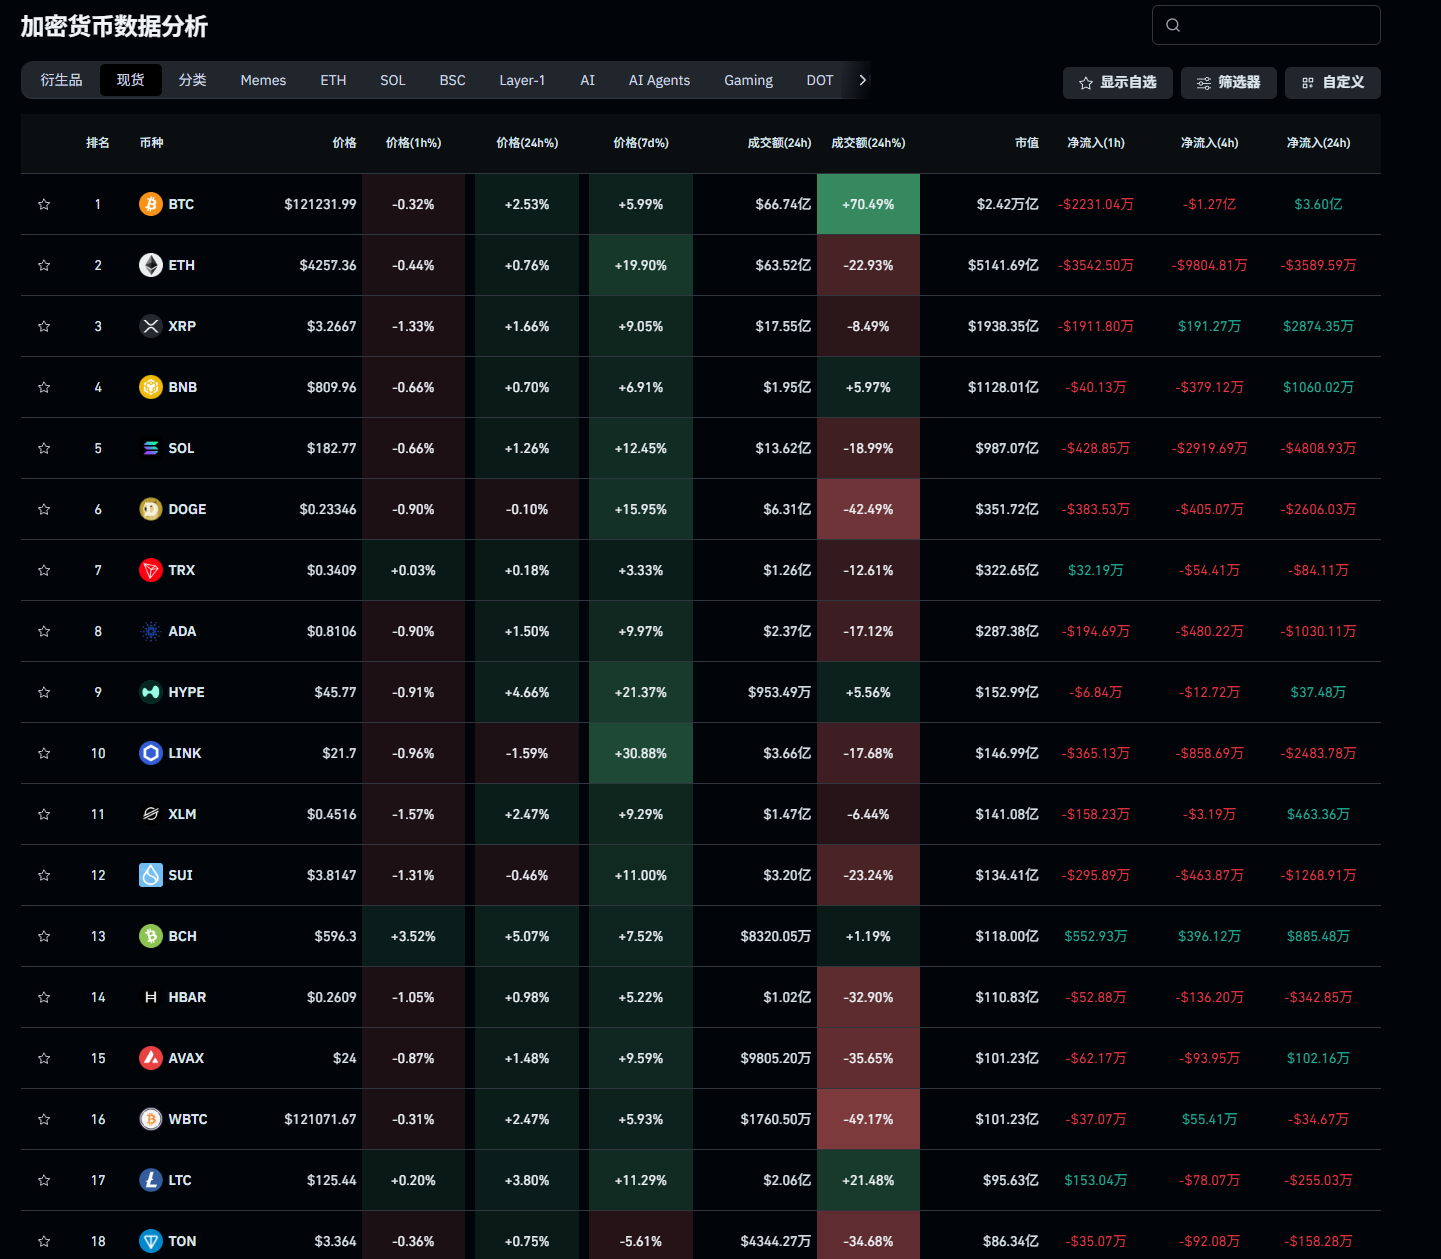
Task: Favorite BTC with its star
Action: pos(44,204)
